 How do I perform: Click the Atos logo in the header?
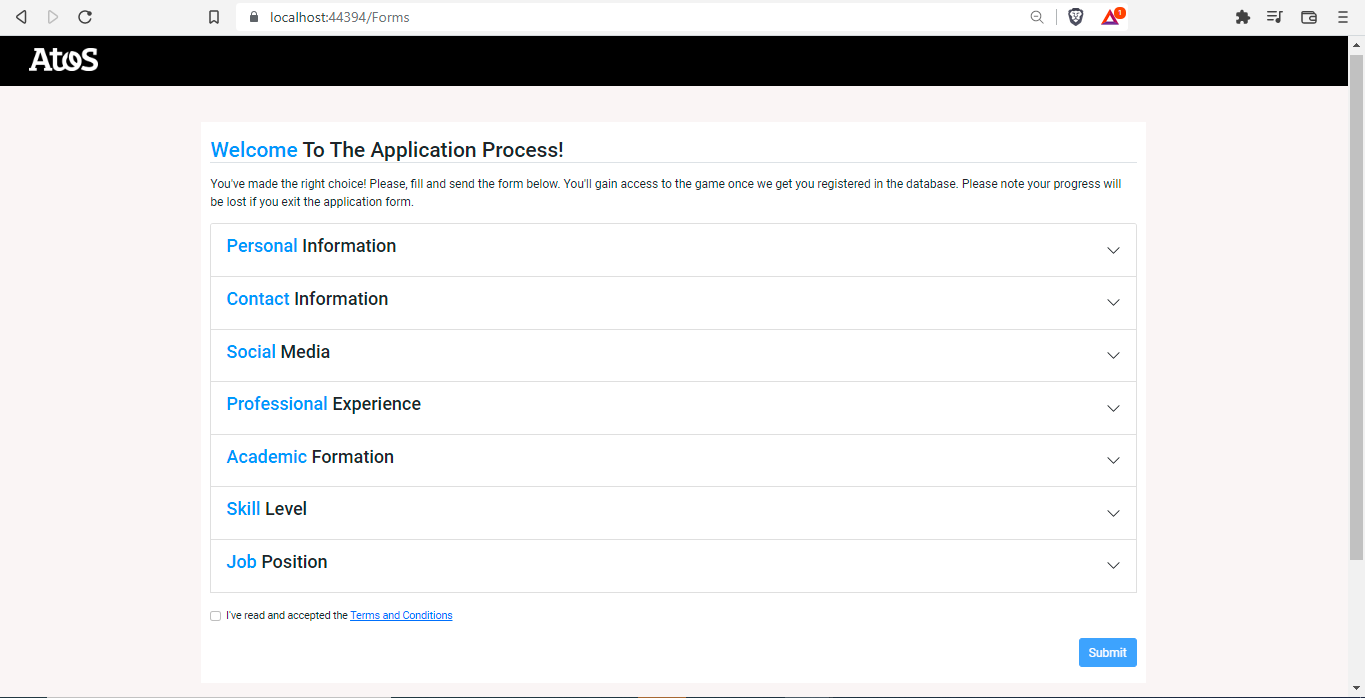pos(64,60)
